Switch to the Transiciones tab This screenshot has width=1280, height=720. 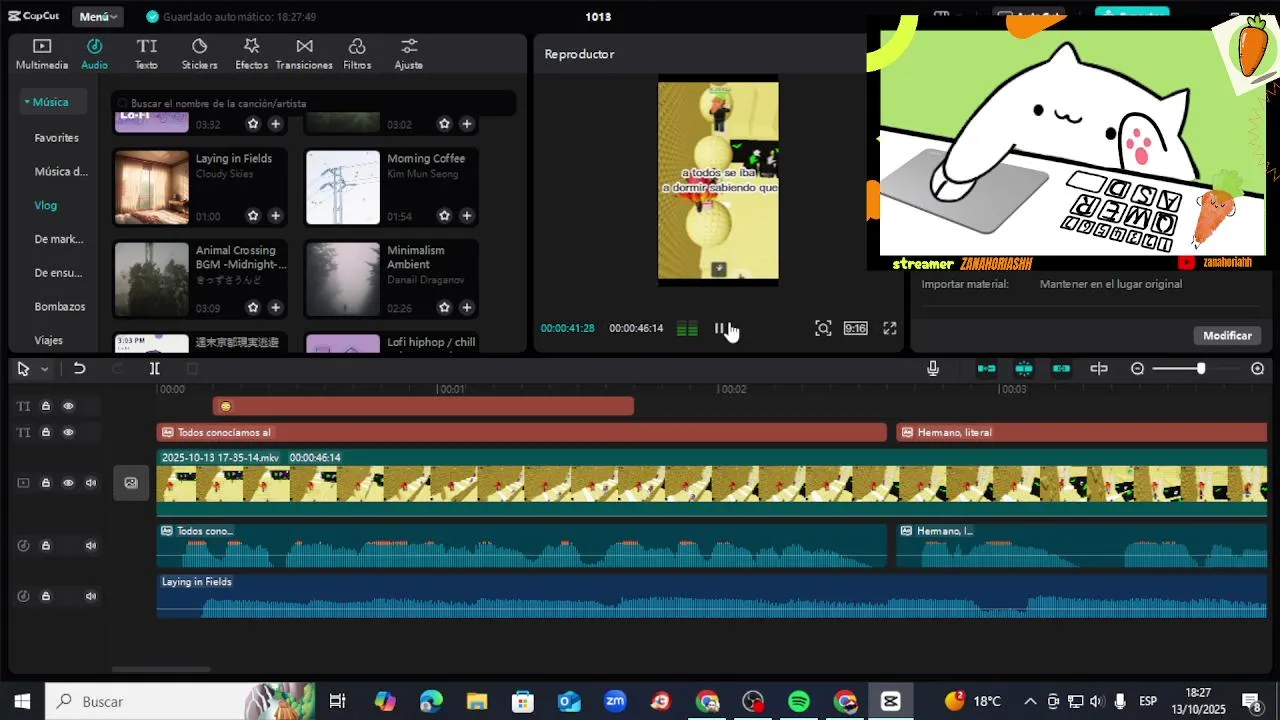click(304, 54)
